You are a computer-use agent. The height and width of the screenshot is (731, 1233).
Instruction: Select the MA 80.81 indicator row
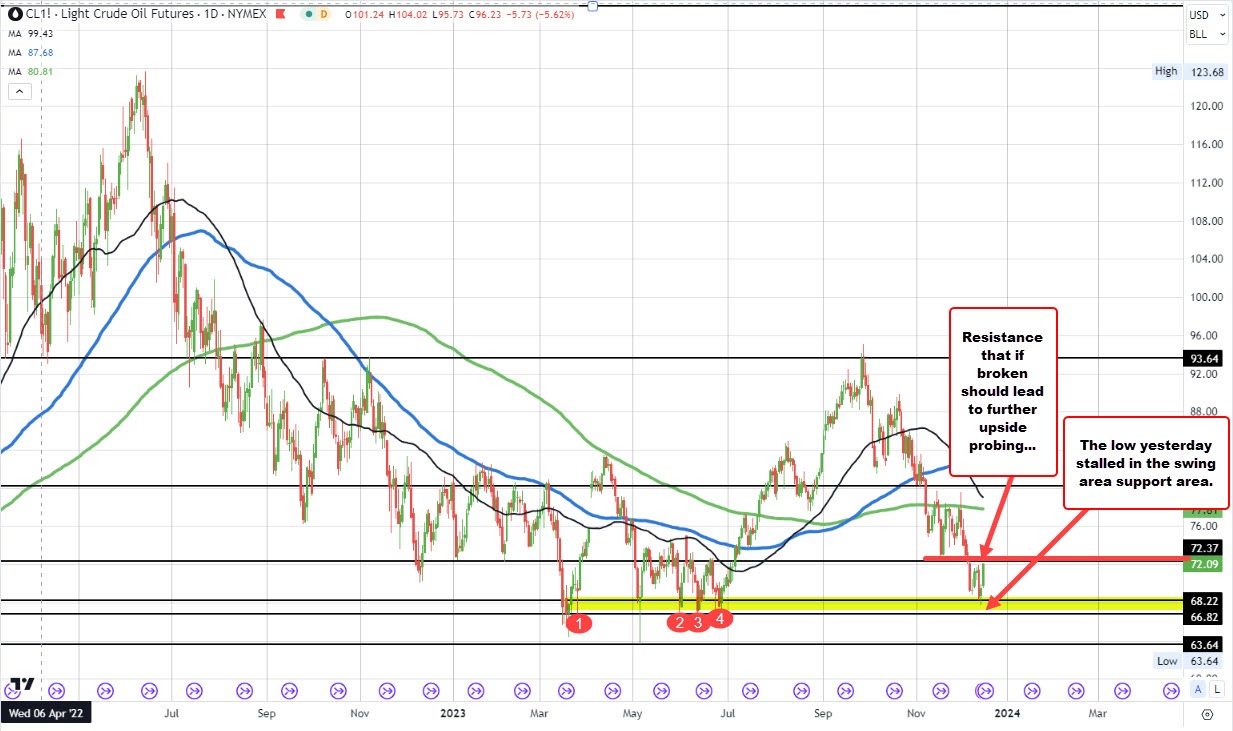click(29, 71)
